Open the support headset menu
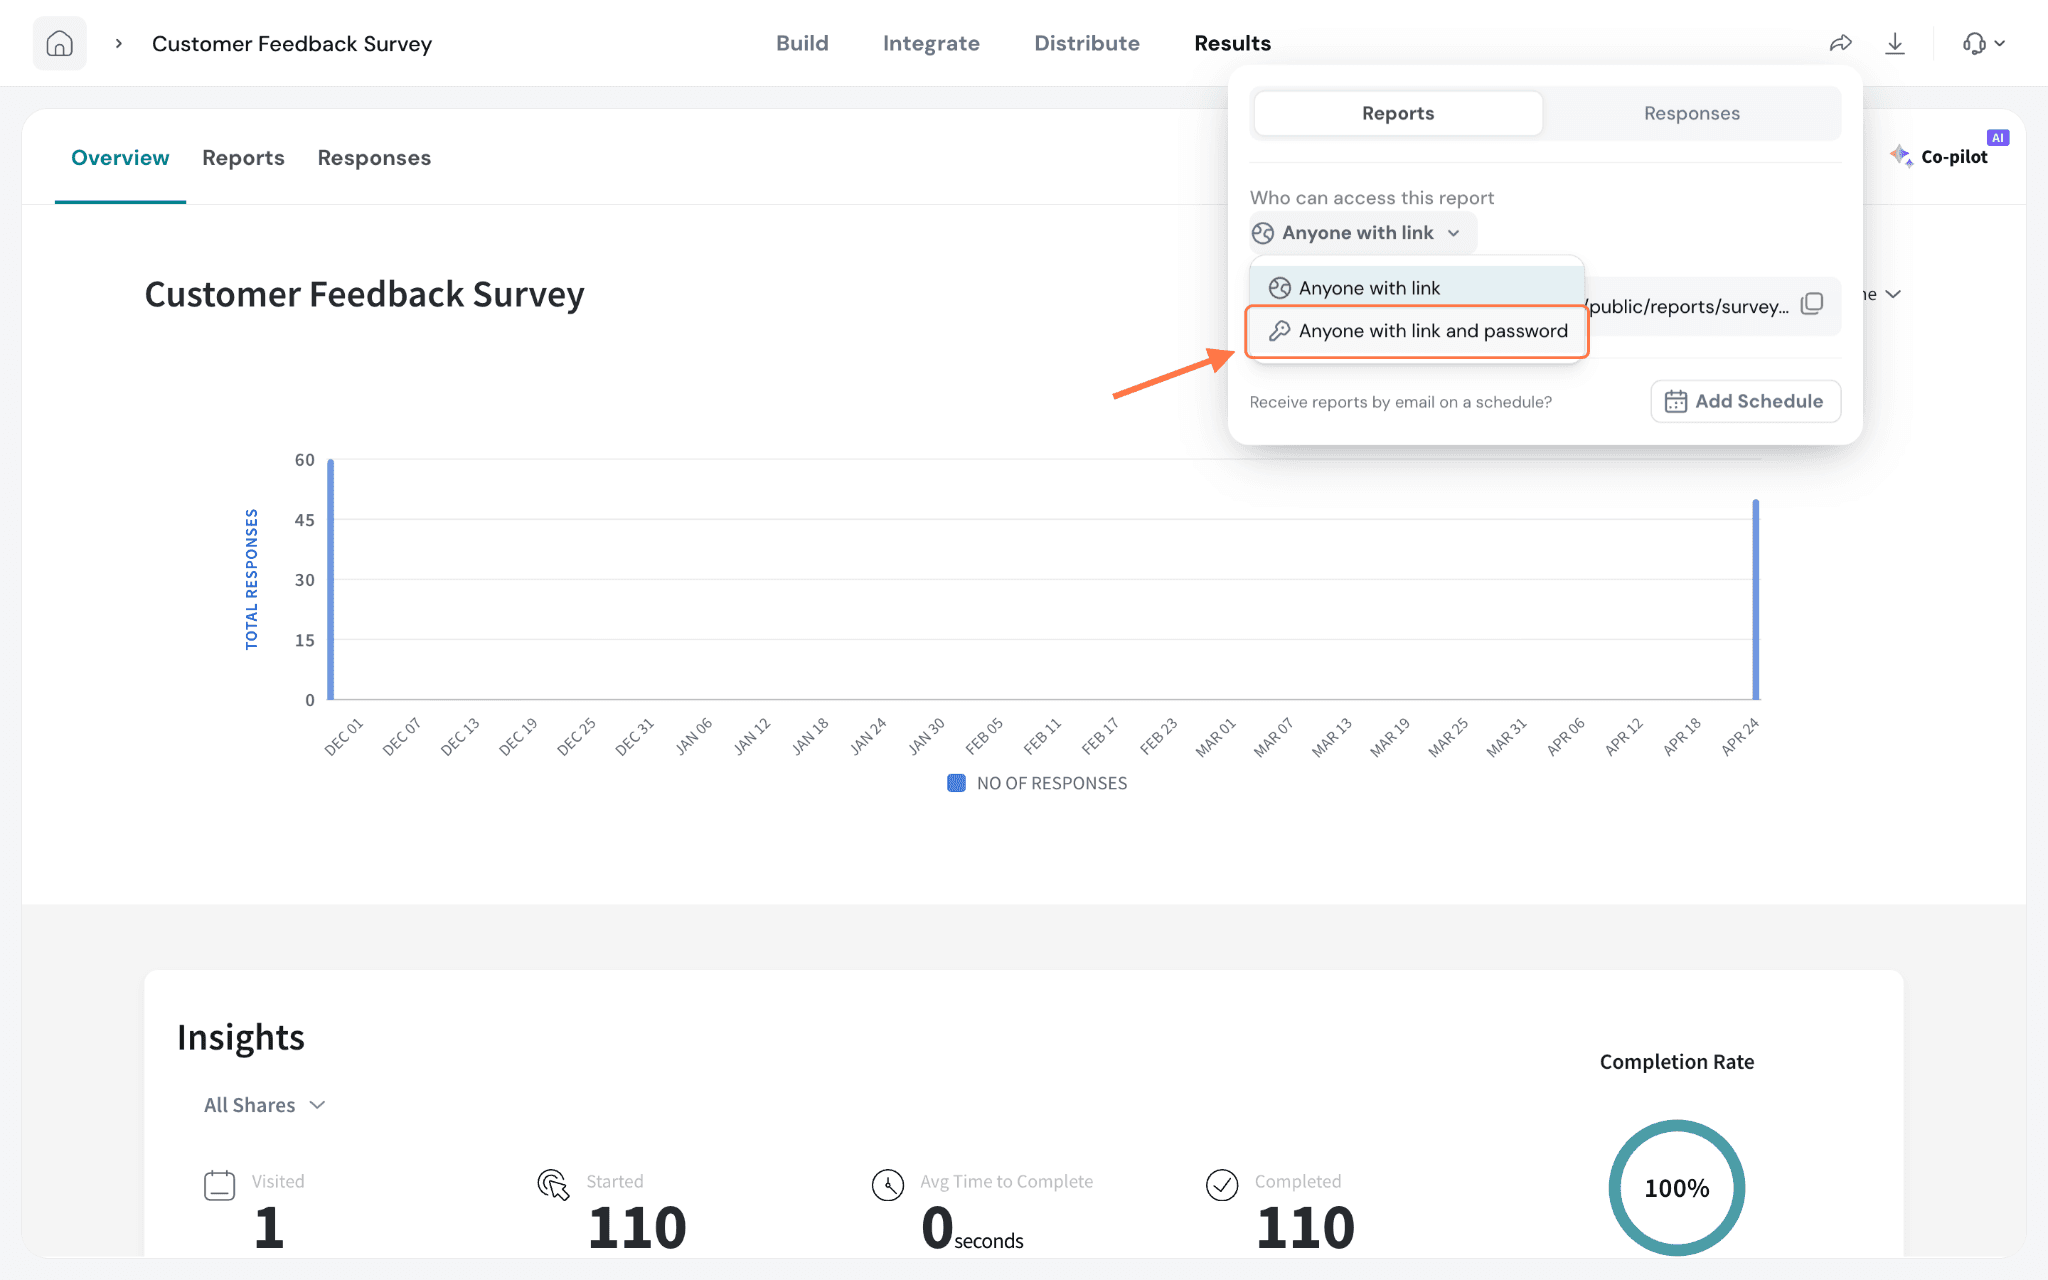 tap(1984, 43)
